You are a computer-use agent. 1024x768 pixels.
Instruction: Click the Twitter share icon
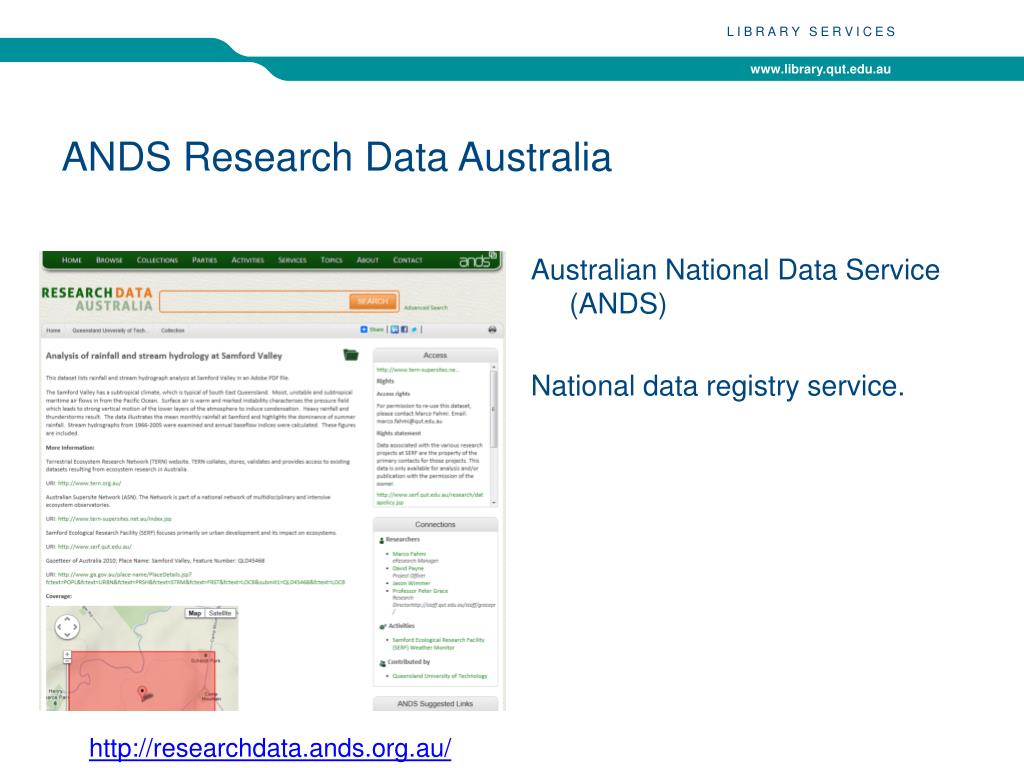click(414, 330)
